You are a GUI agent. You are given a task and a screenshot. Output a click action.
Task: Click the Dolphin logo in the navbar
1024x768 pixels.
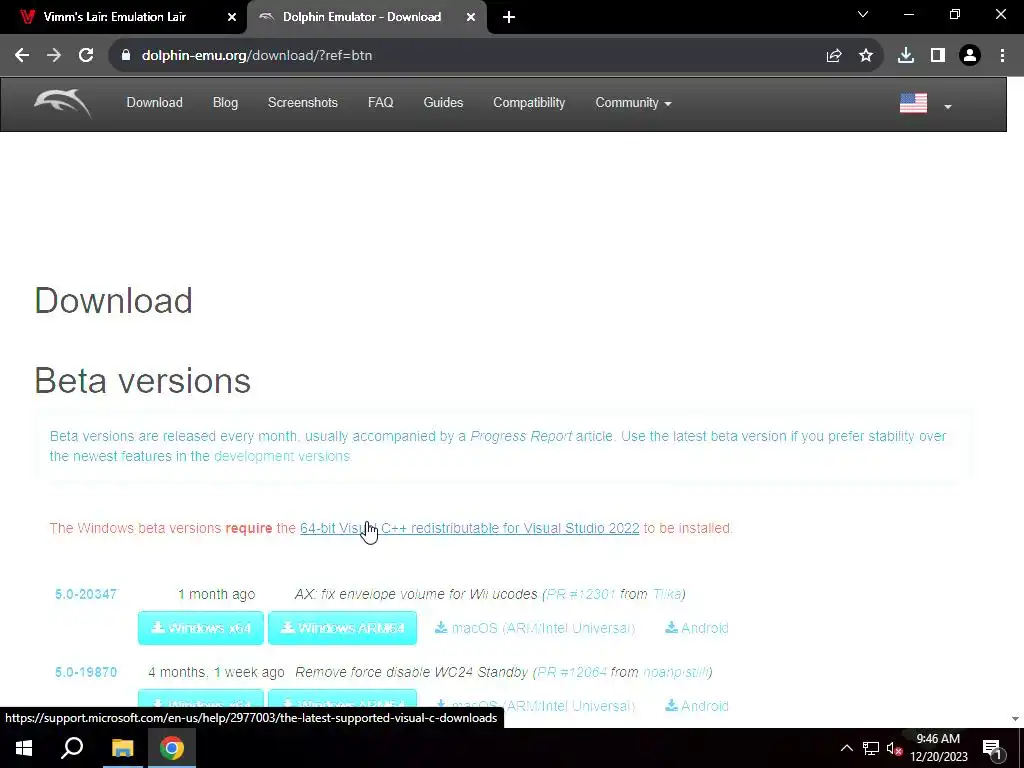(63, 103)
